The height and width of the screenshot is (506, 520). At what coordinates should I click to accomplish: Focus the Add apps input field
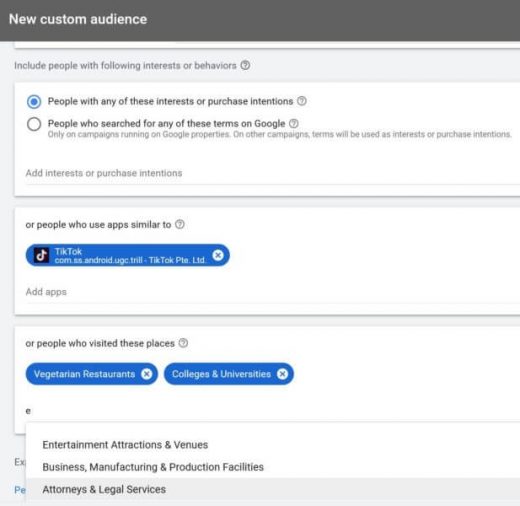click(273, 292)
